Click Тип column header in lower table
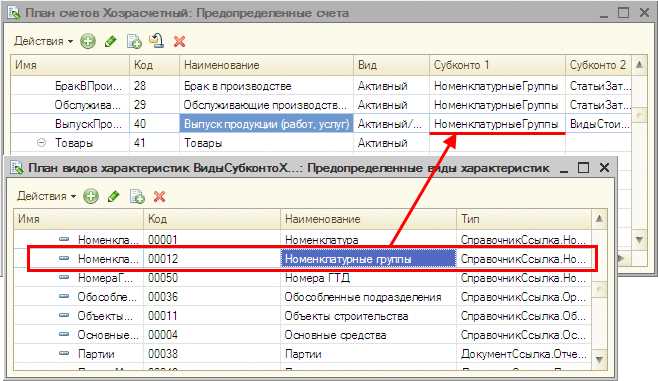Viewport: 658px width, 381px height. [523, 219]
